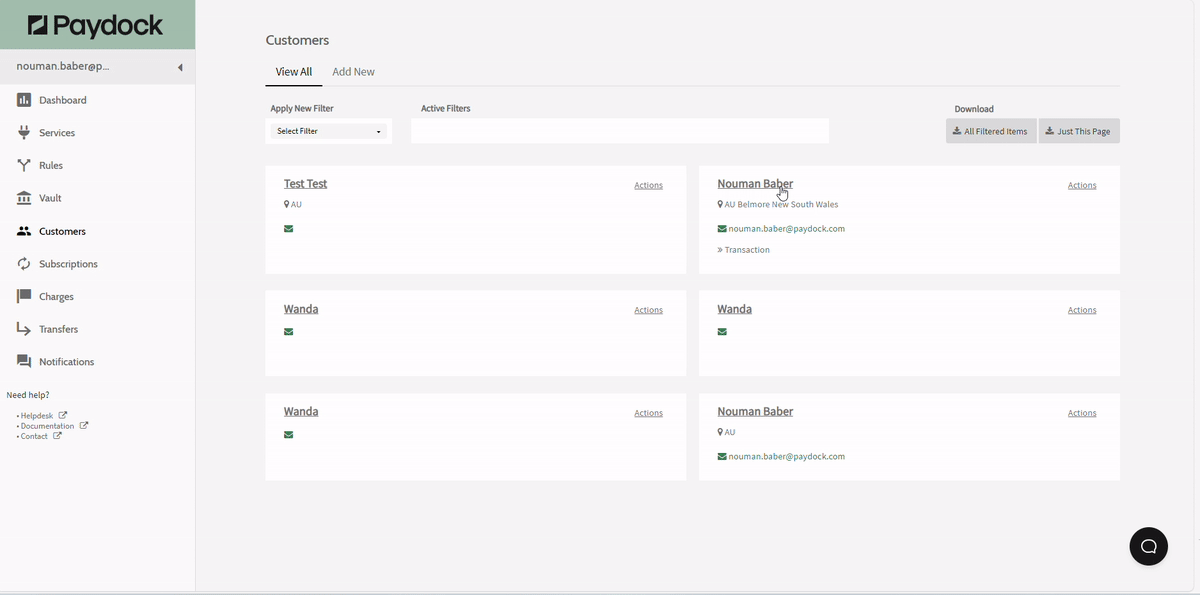Viewport: 1200px width, 595px height.
Task: Switch to the Add New tab
Action: click(x=353, y=72)
